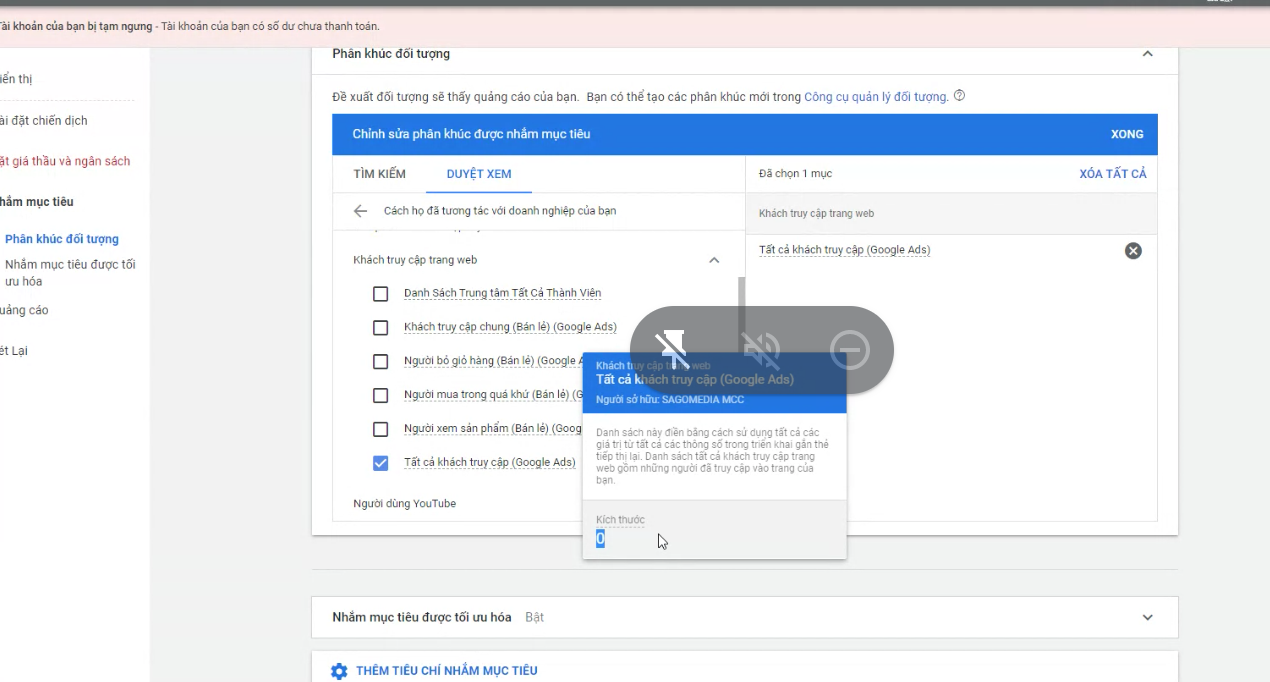Click Tất cả khách truy cập (Google Ads) in selected list
This screenshot has width=1270, height=682.
coord(844,250)
